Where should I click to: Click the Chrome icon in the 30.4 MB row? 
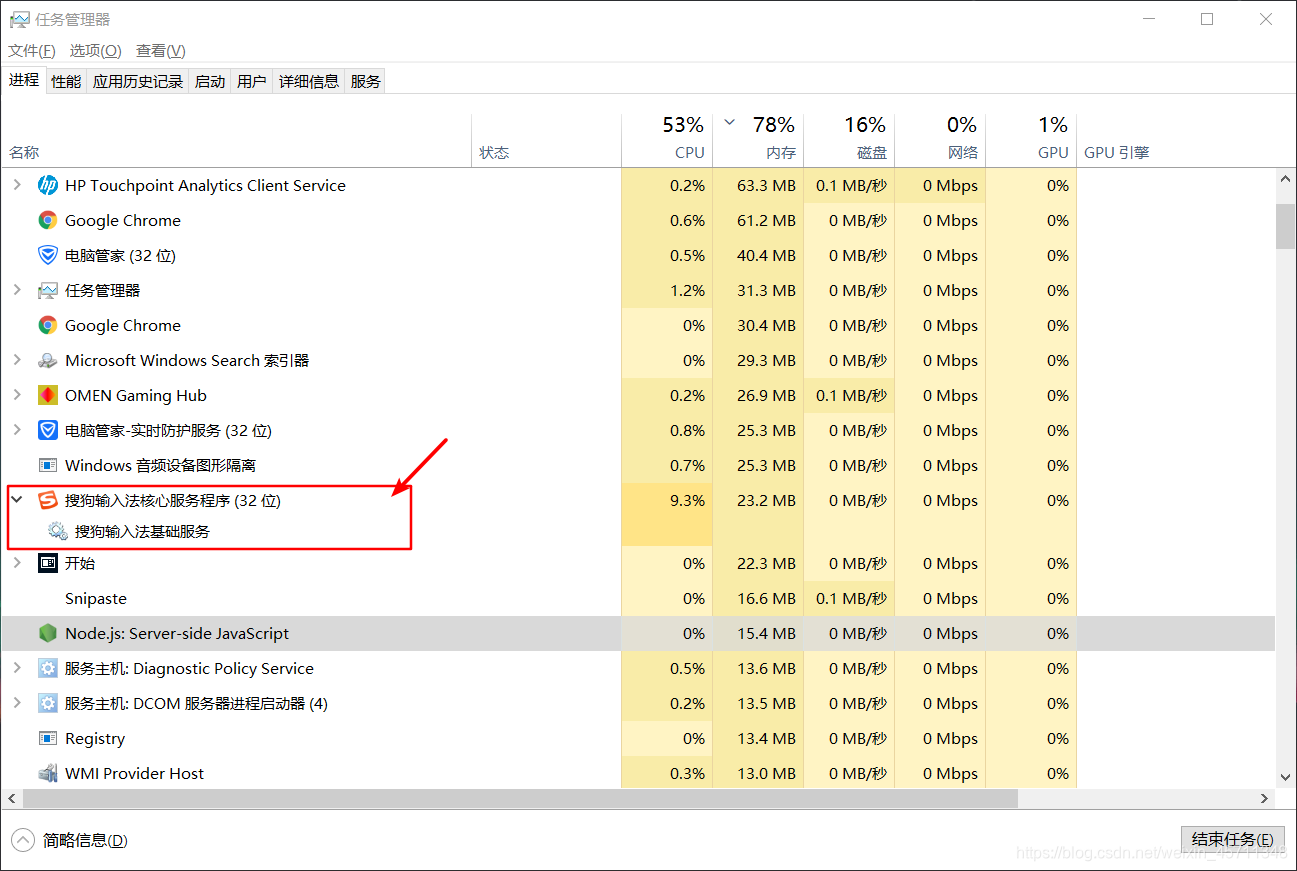47,325
